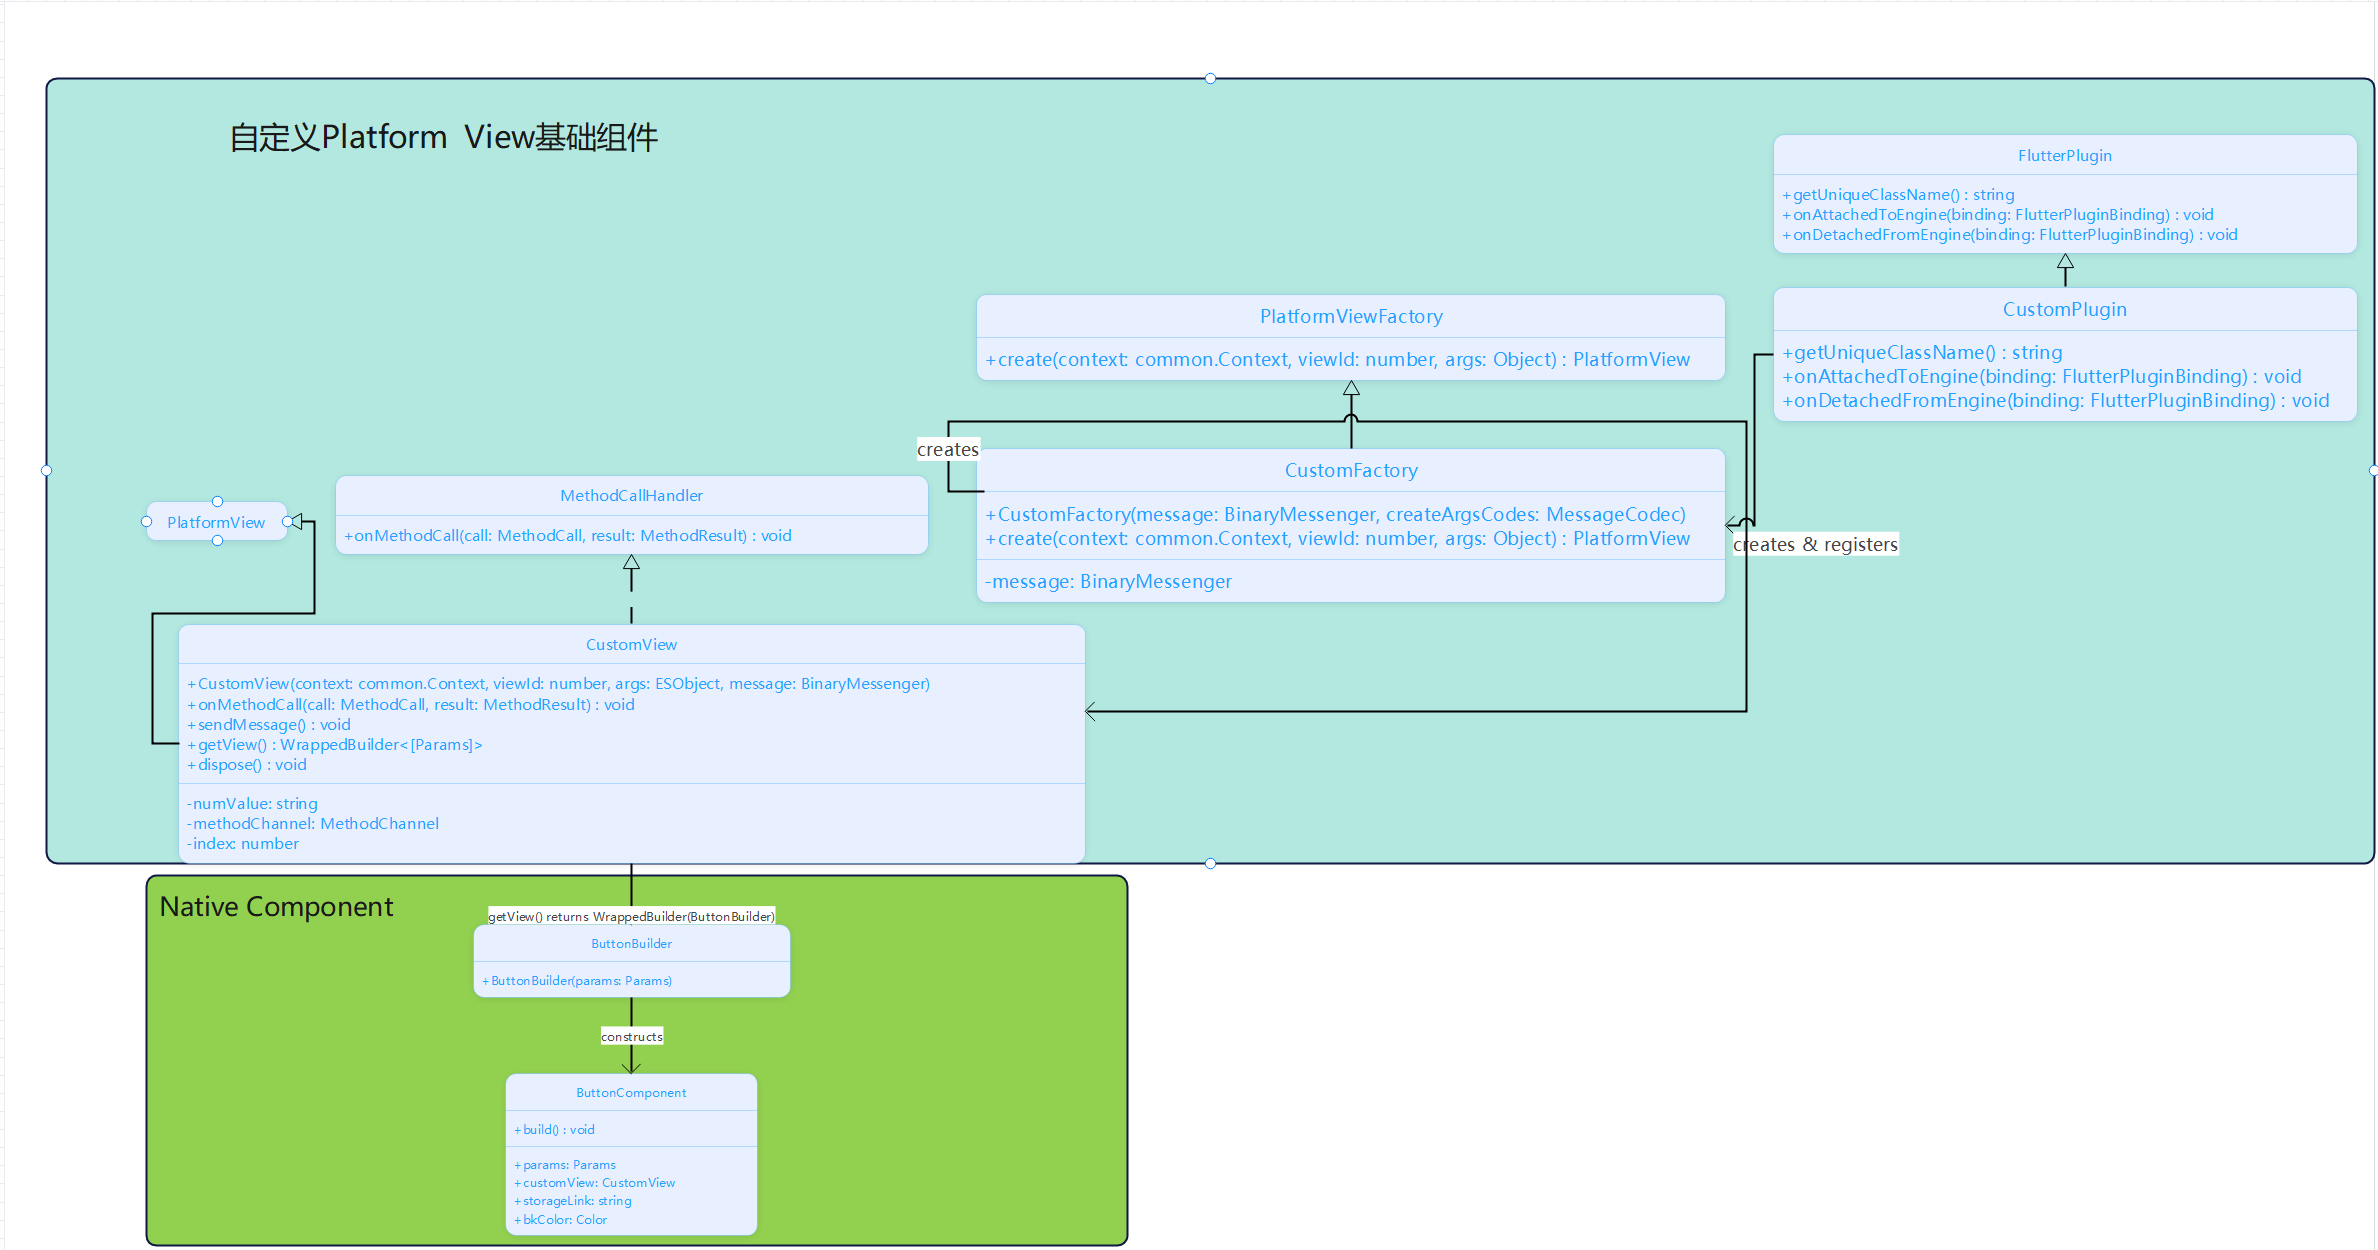This screenshot has width=2378, height=1250.
Task: Click the 'Native Component' group title
Action: click(276, 906)
